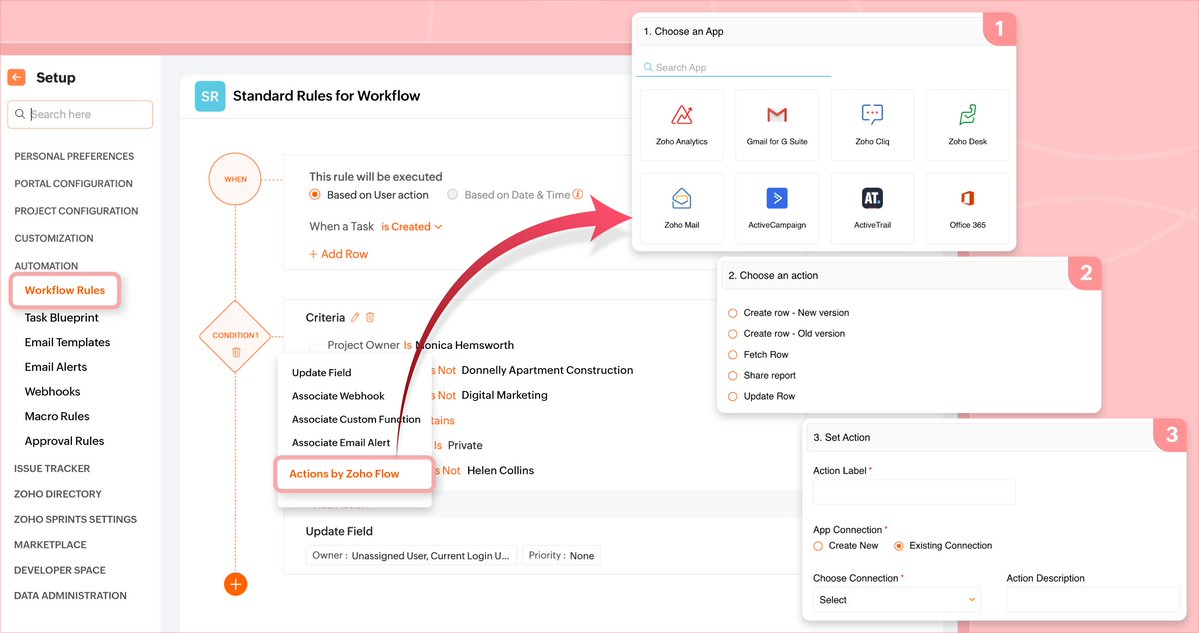The width and height of the screenshot is (1199, 633).
Task: Choose Create New app connection
Action: point(817,545)
